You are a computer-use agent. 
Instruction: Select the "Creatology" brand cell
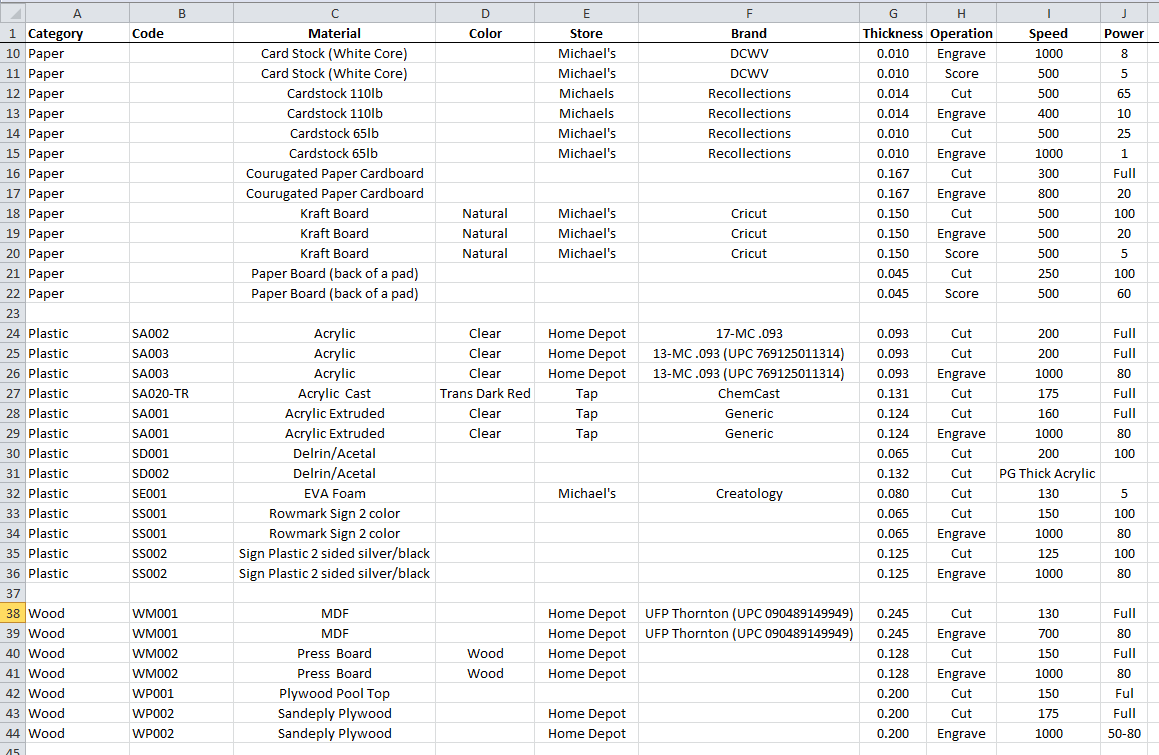coord(749,494)
